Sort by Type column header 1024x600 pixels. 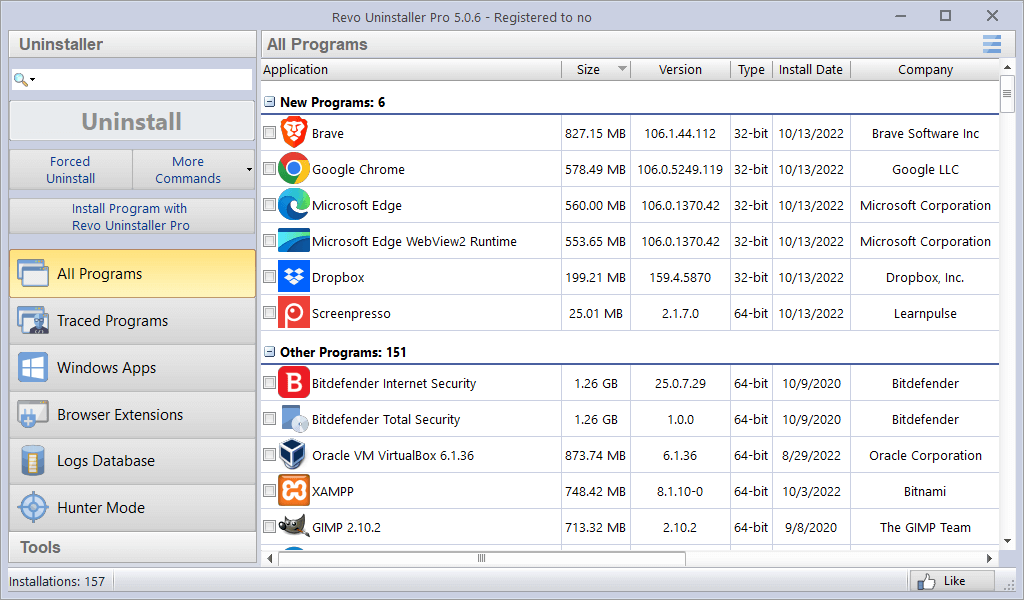tap(751, 69)
